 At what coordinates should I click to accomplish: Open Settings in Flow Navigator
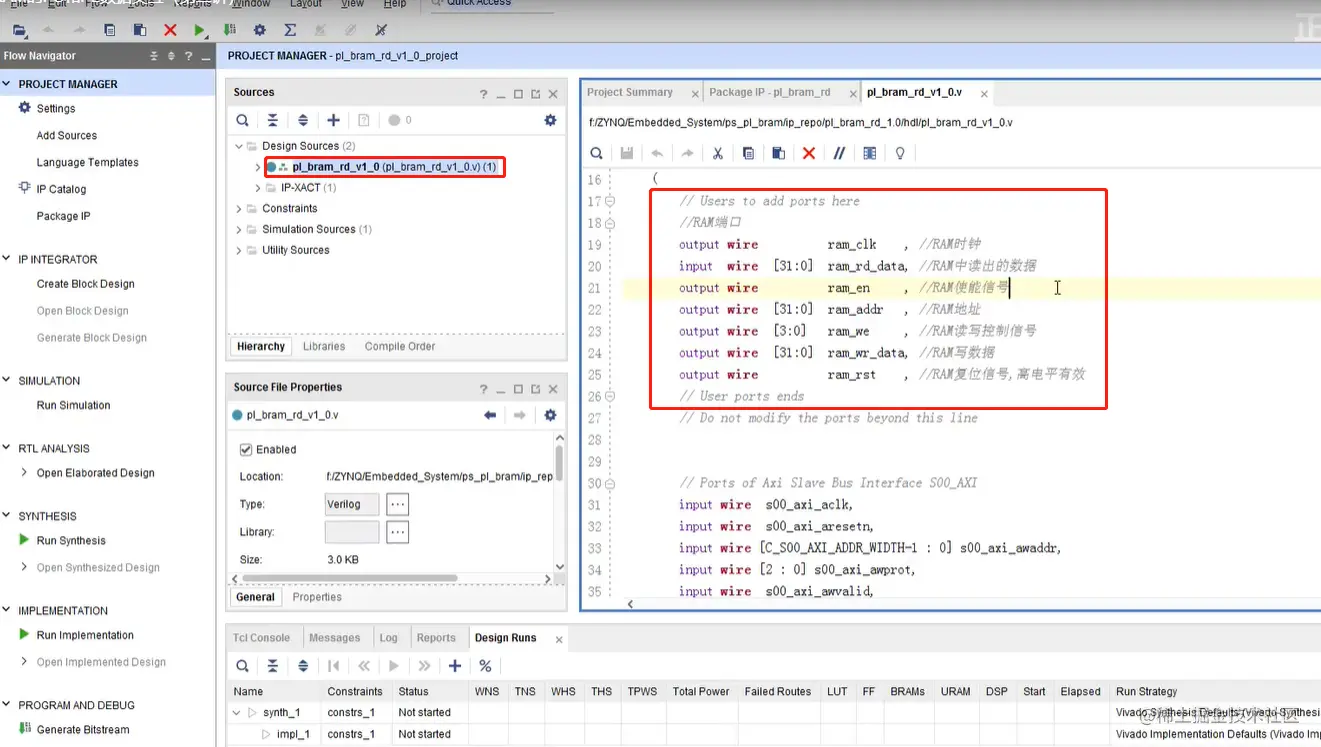[x=56, y=109]
